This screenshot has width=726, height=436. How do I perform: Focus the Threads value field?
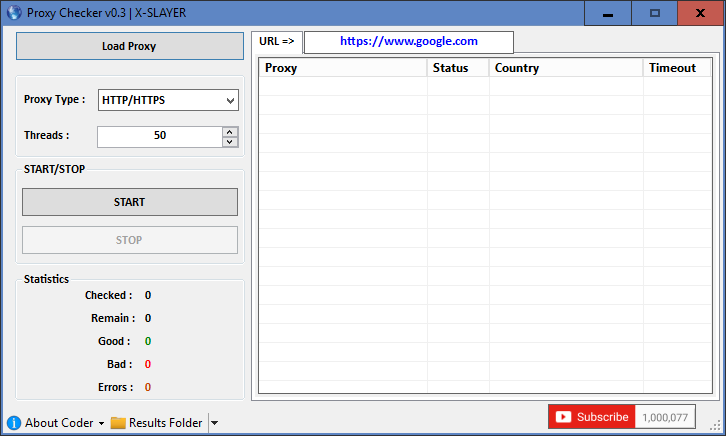point(160,137)
